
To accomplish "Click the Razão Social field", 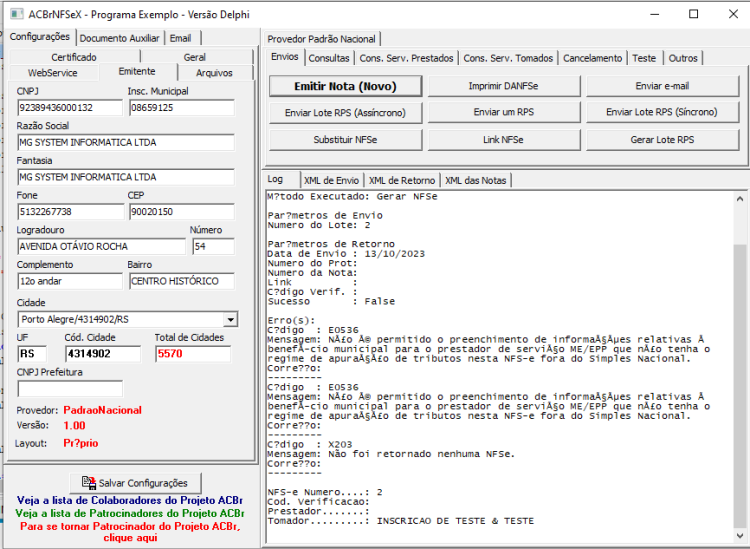I will (x=126, y=143).
